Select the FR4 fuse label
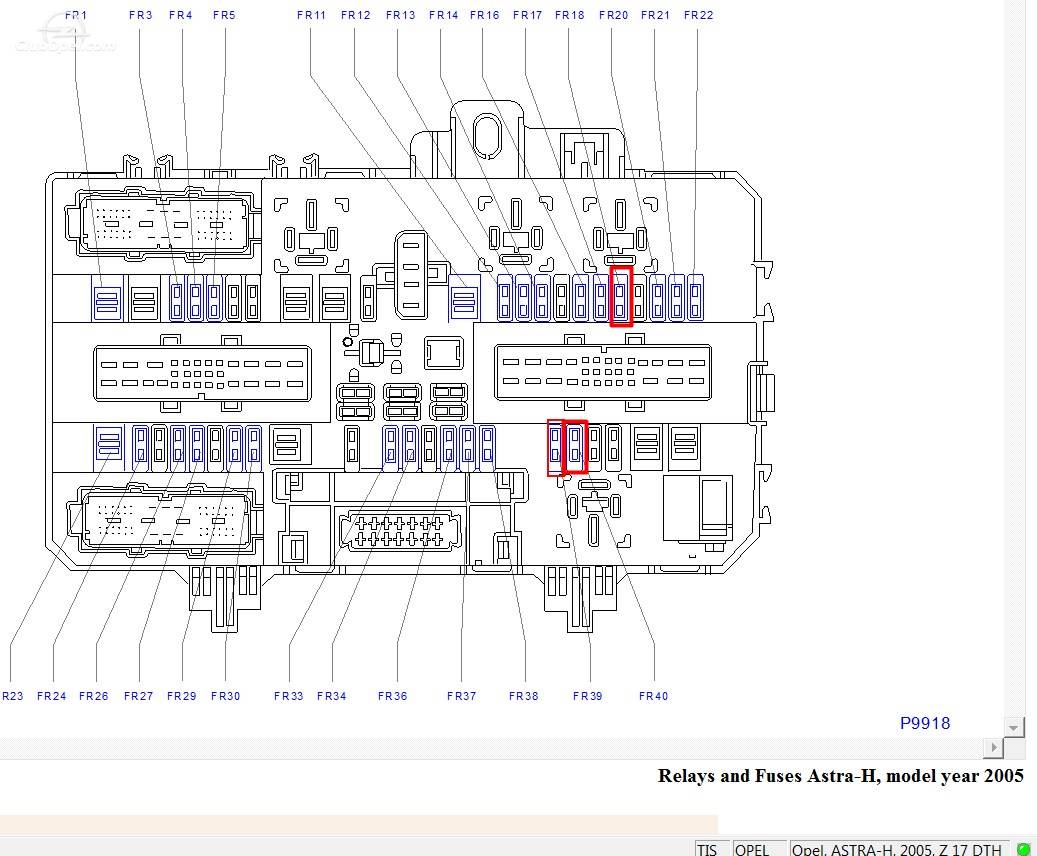Viewport: 1037px width, 856px height. [181, 15]
